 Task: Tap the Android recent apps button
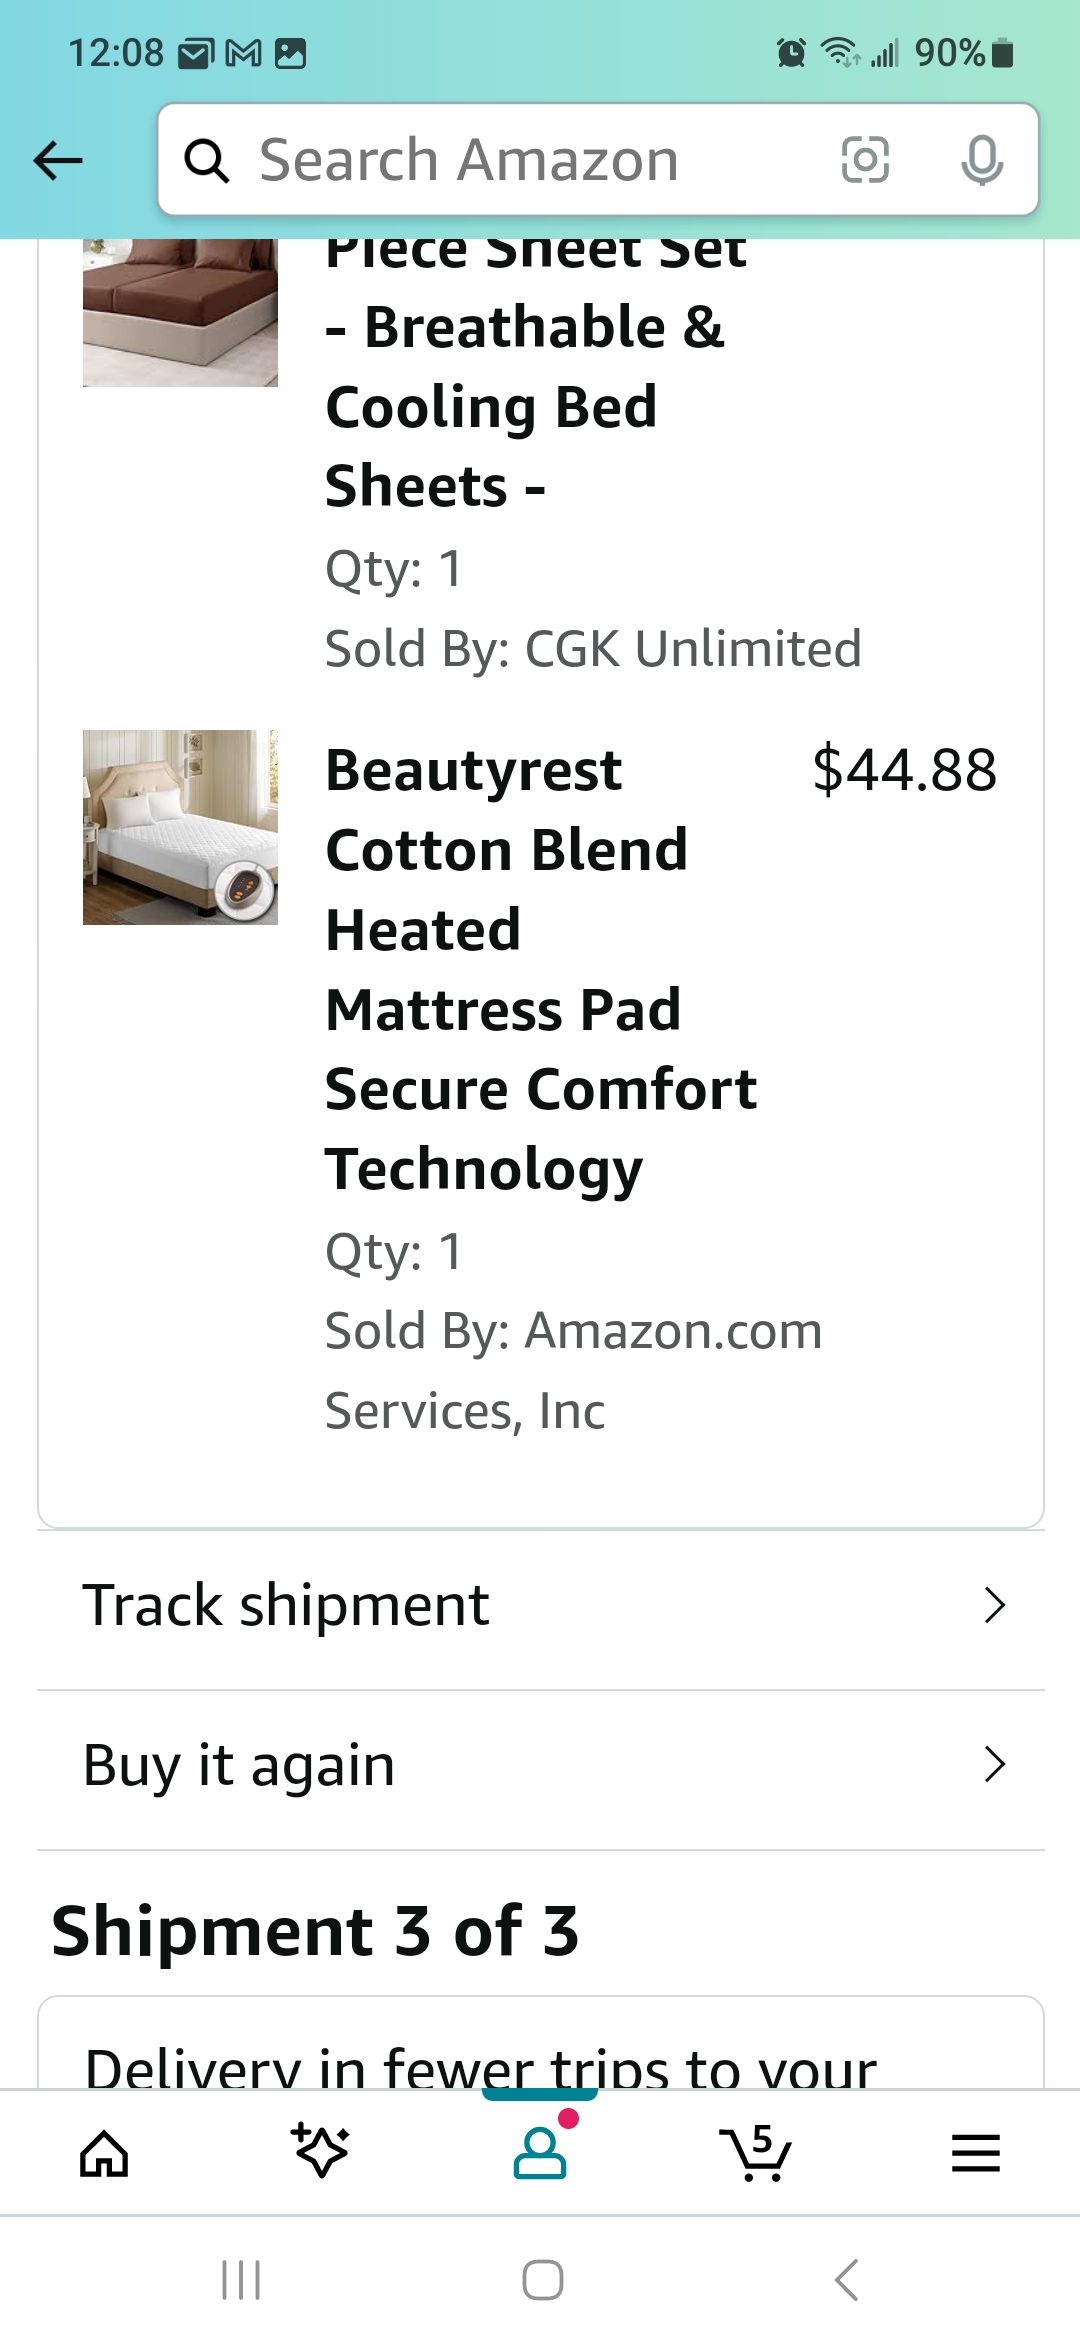click(241, 2280)
